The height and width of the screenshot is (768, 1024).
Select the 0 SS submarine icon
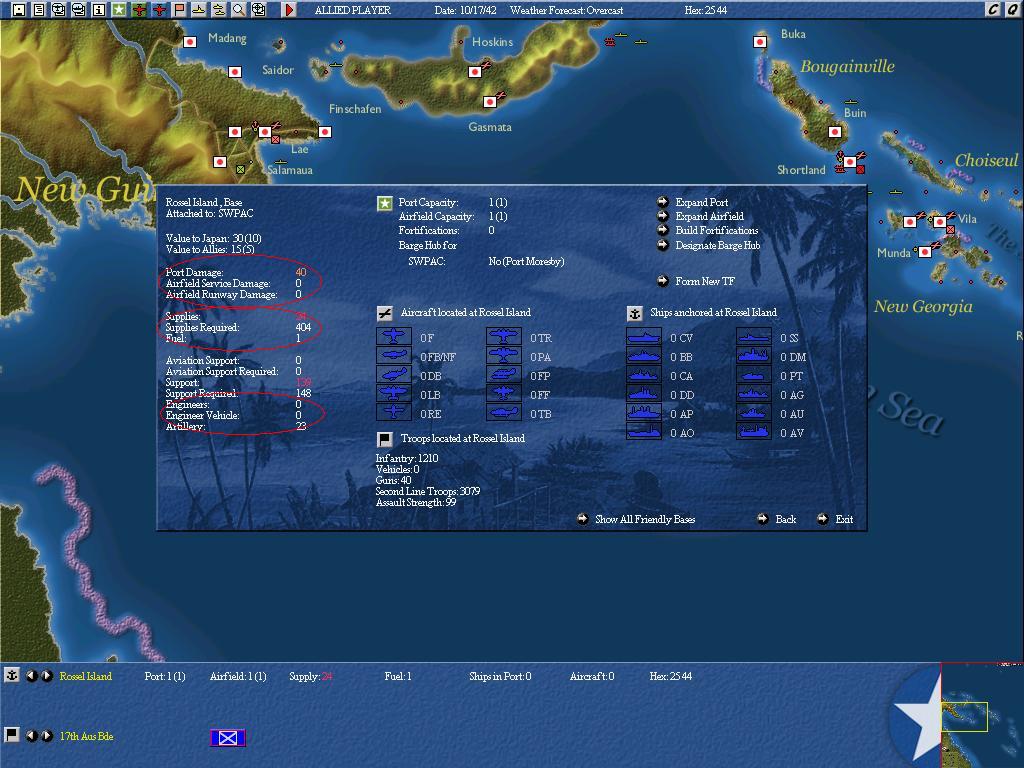point(754,337)
